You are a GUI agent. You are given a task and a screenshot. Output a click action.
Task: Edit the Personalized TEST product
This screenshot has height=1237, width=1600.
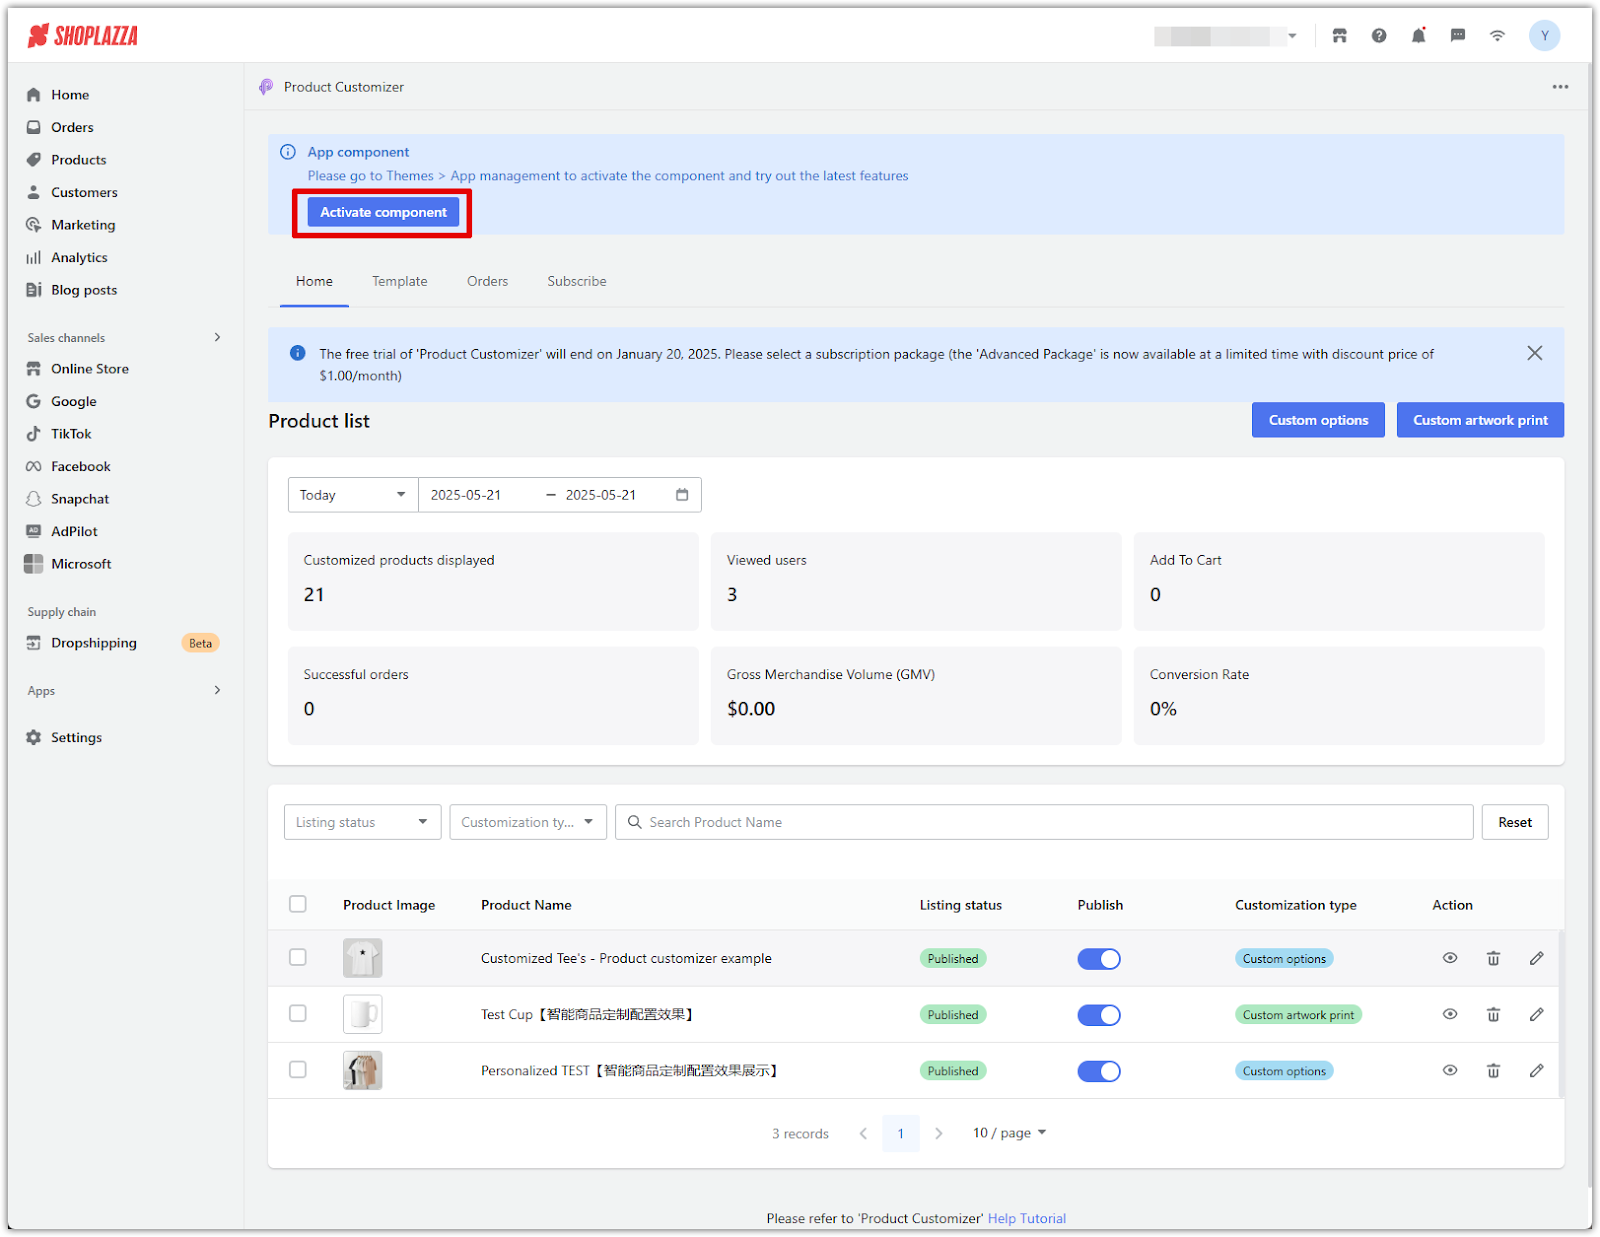[1537, 1070]
